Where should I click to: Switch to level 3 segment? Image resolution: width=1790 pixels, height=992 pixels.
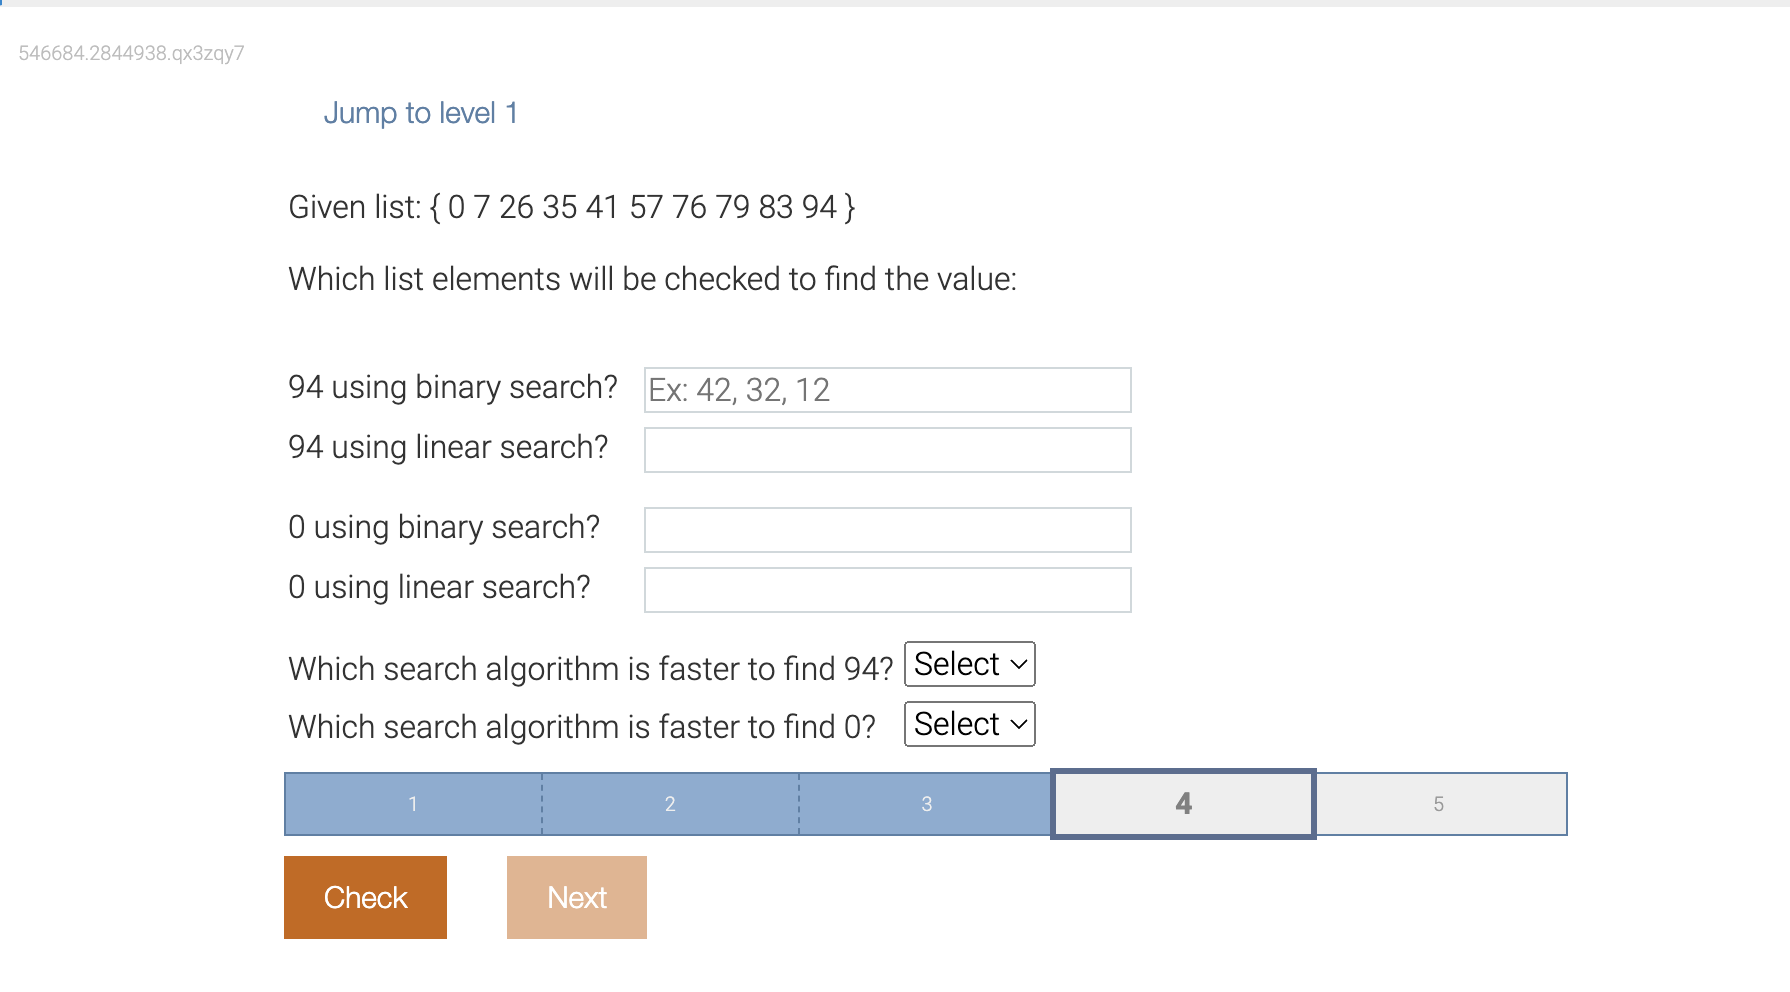coord(926,803)
